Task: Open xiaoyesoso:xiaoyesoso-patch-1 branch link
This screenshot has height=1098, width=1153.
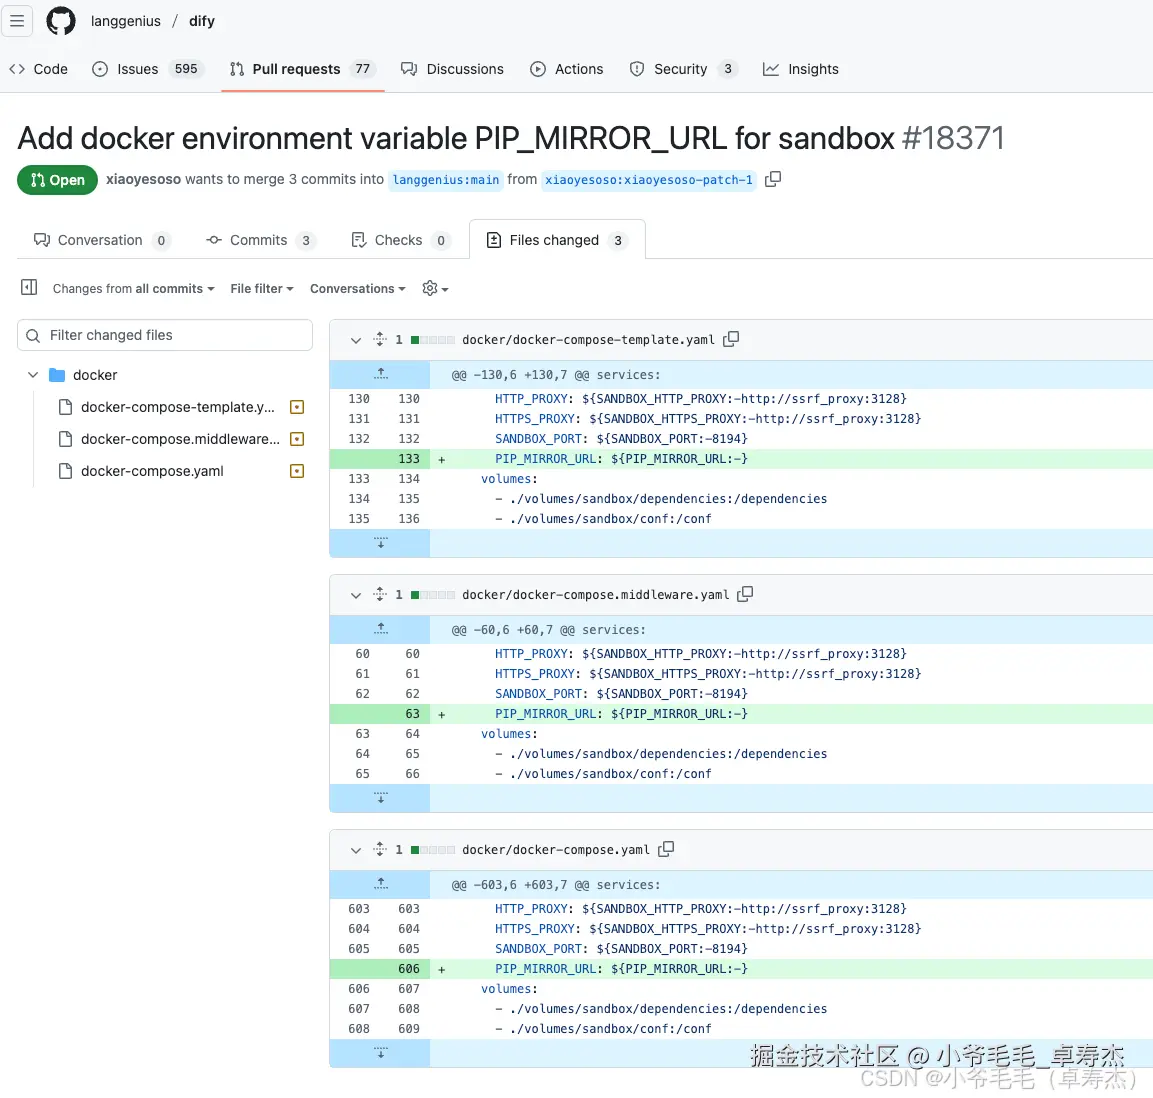Action: [x=649, y=179]
